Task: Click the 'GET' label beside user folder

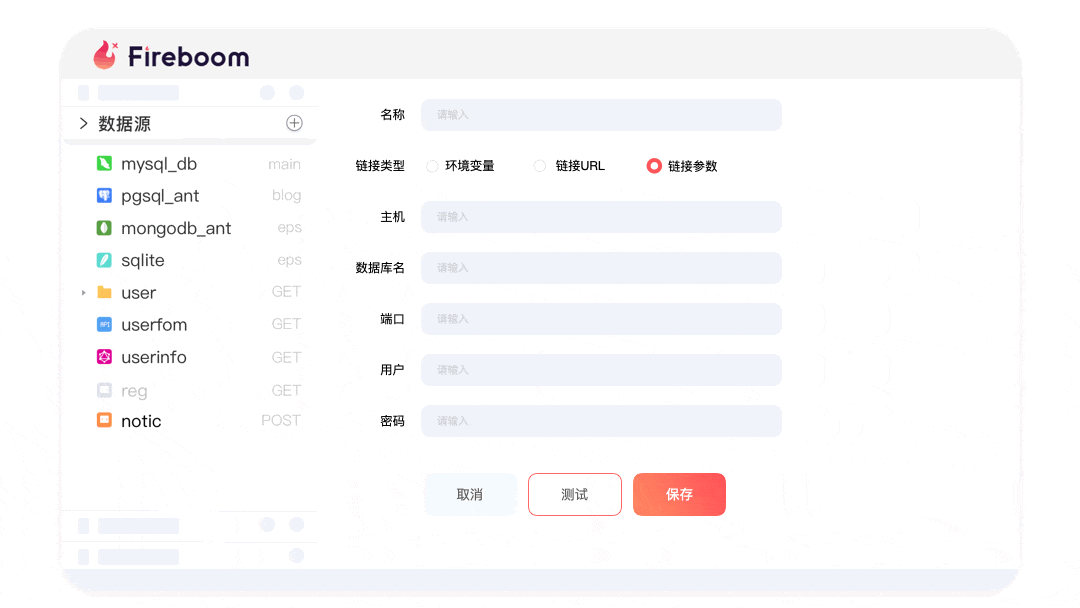Action: tap(286, 291)
